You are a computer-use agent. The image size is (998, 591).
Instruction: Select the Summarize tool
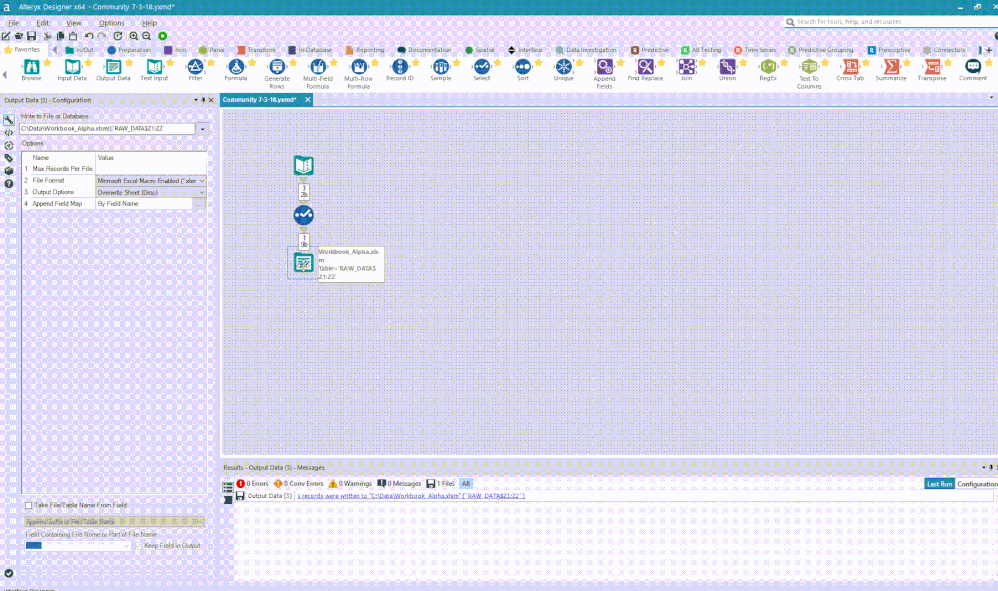[x=891, y=70]
